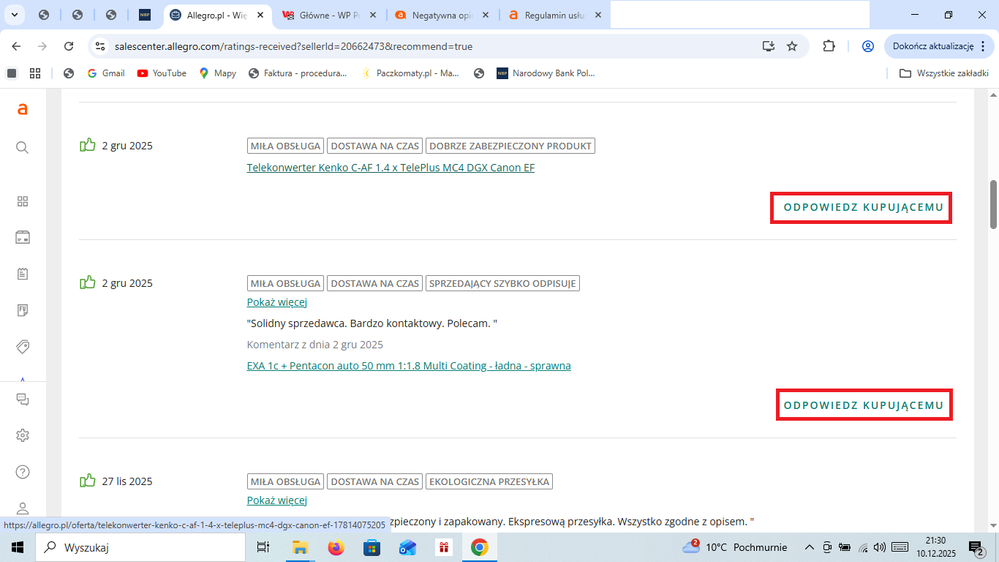
Task: Open search from the sidebar magnifier icon
Action: (22, 148)
